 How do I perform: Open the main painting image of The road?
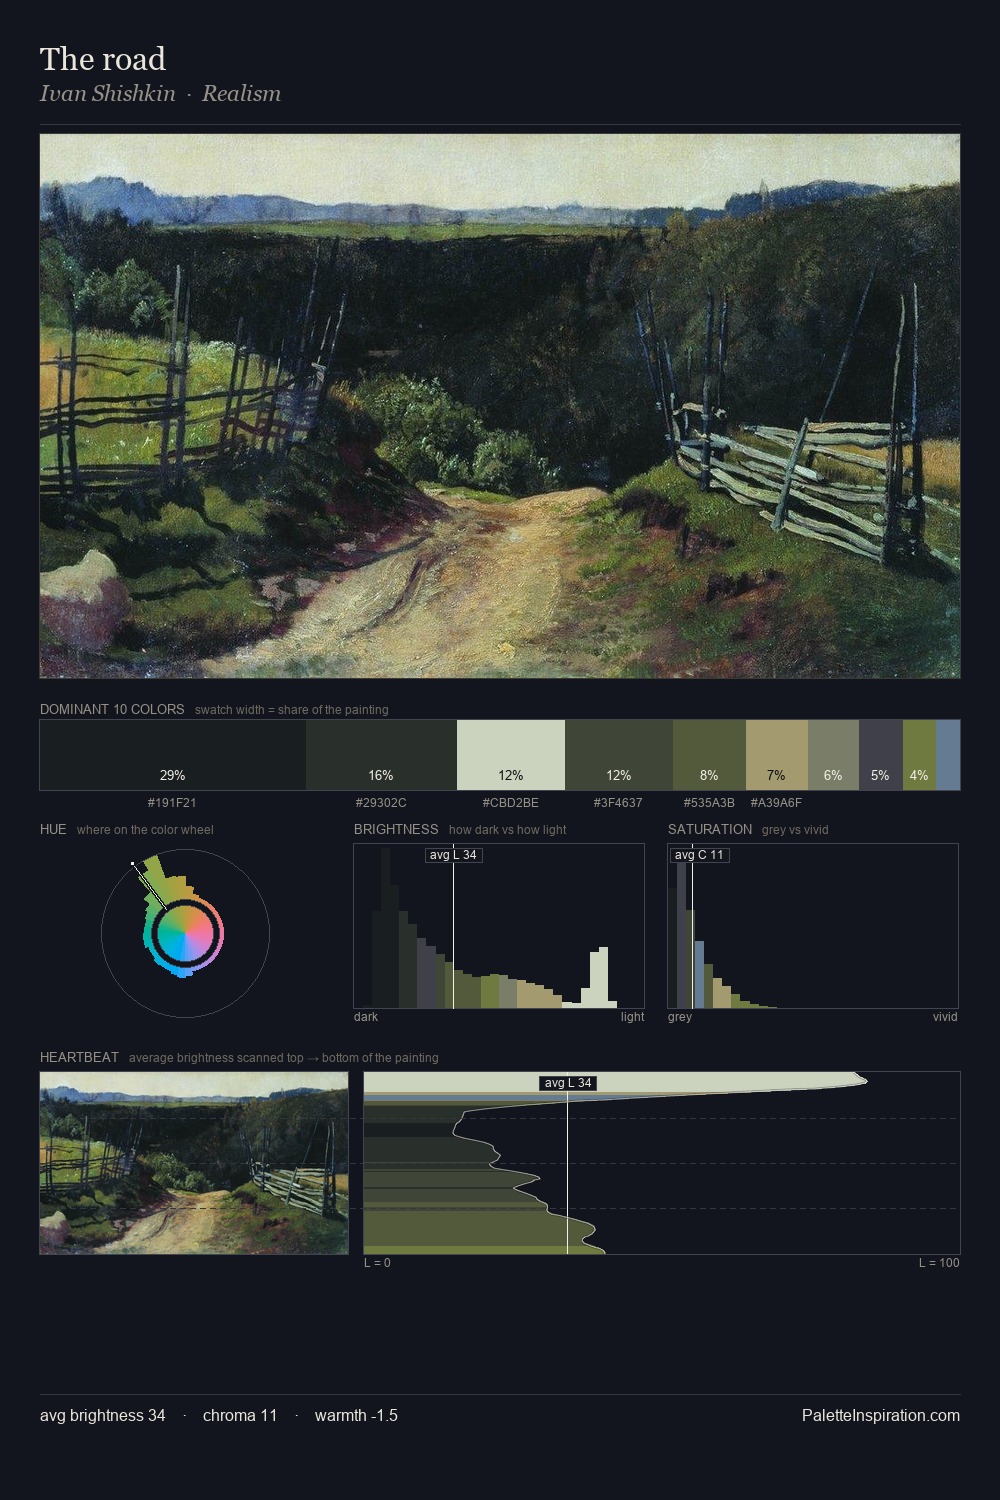(500, 406)
